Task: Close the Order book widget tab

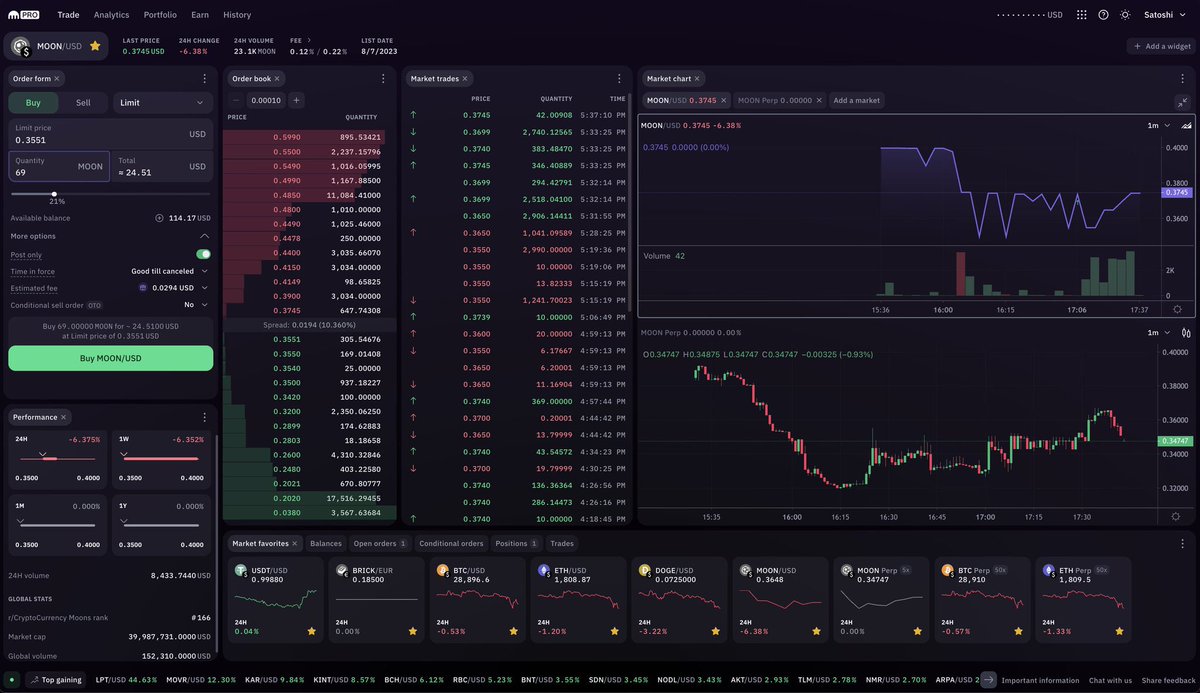Action: (x=278, y=78)
